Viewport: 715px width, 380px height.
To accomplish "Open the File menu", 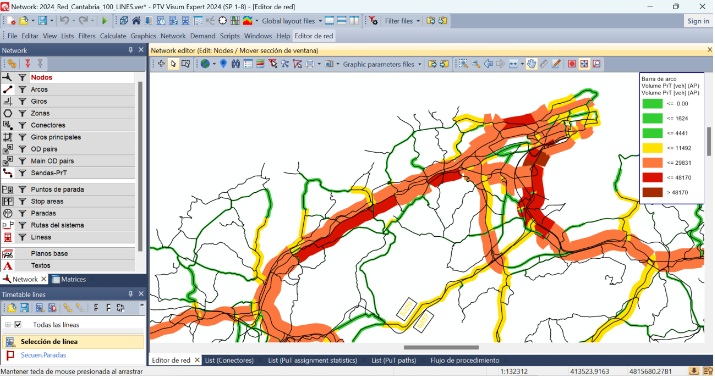I will pos(12,36).
